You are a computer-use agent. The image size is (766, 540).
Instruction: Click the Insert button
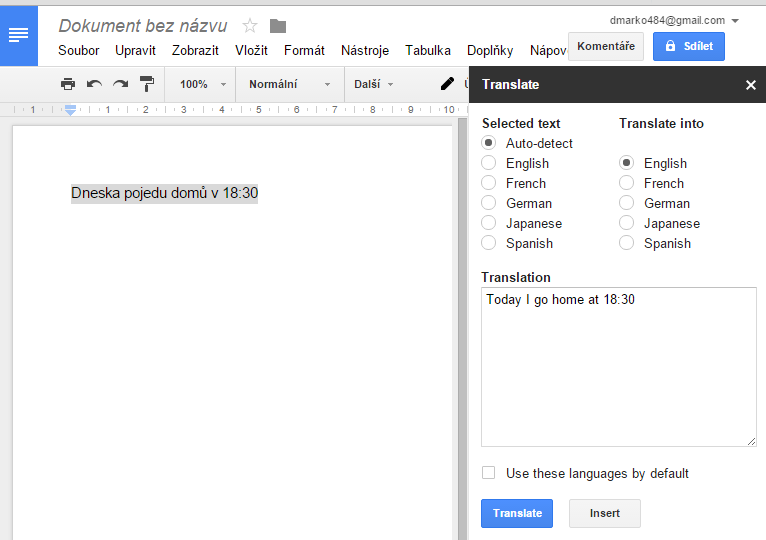point(605,513)
